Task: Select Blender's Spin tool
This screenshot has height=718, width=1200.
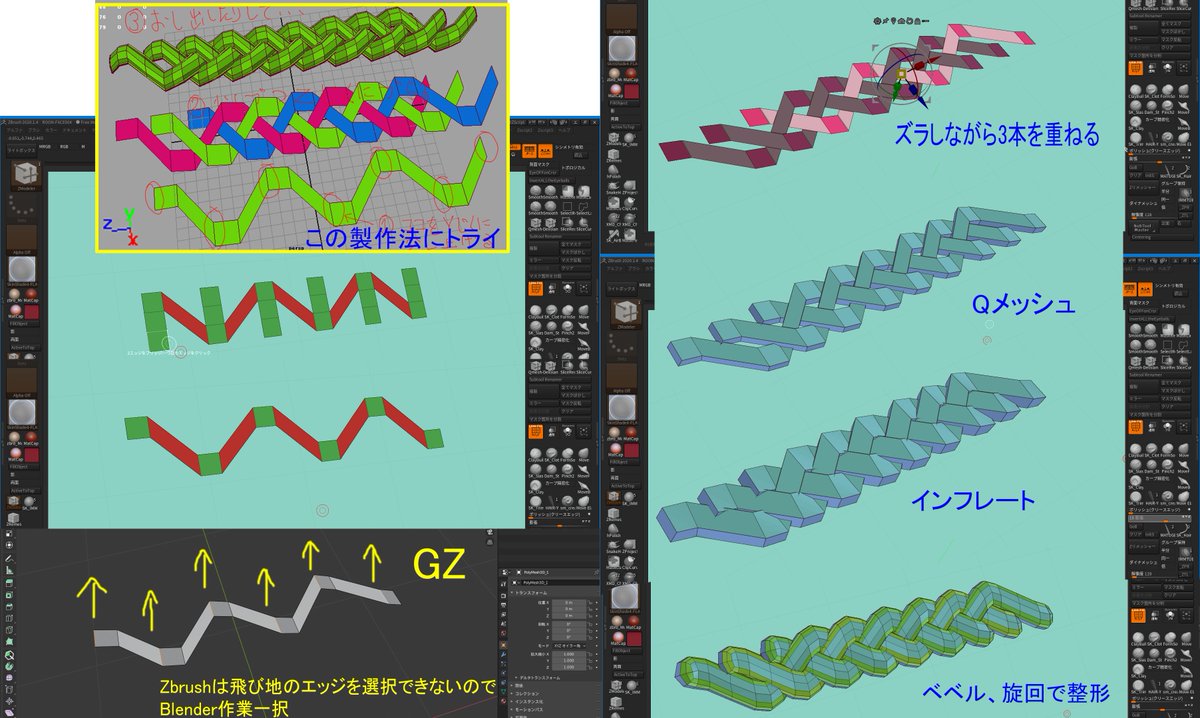Action: point(9,665)
